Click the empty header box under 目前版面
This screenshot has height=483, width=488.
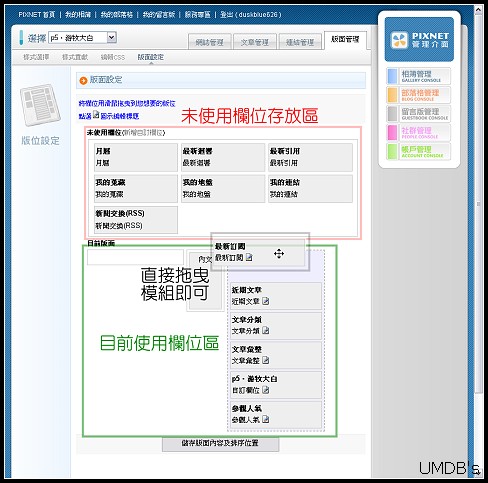coord(135,257)
